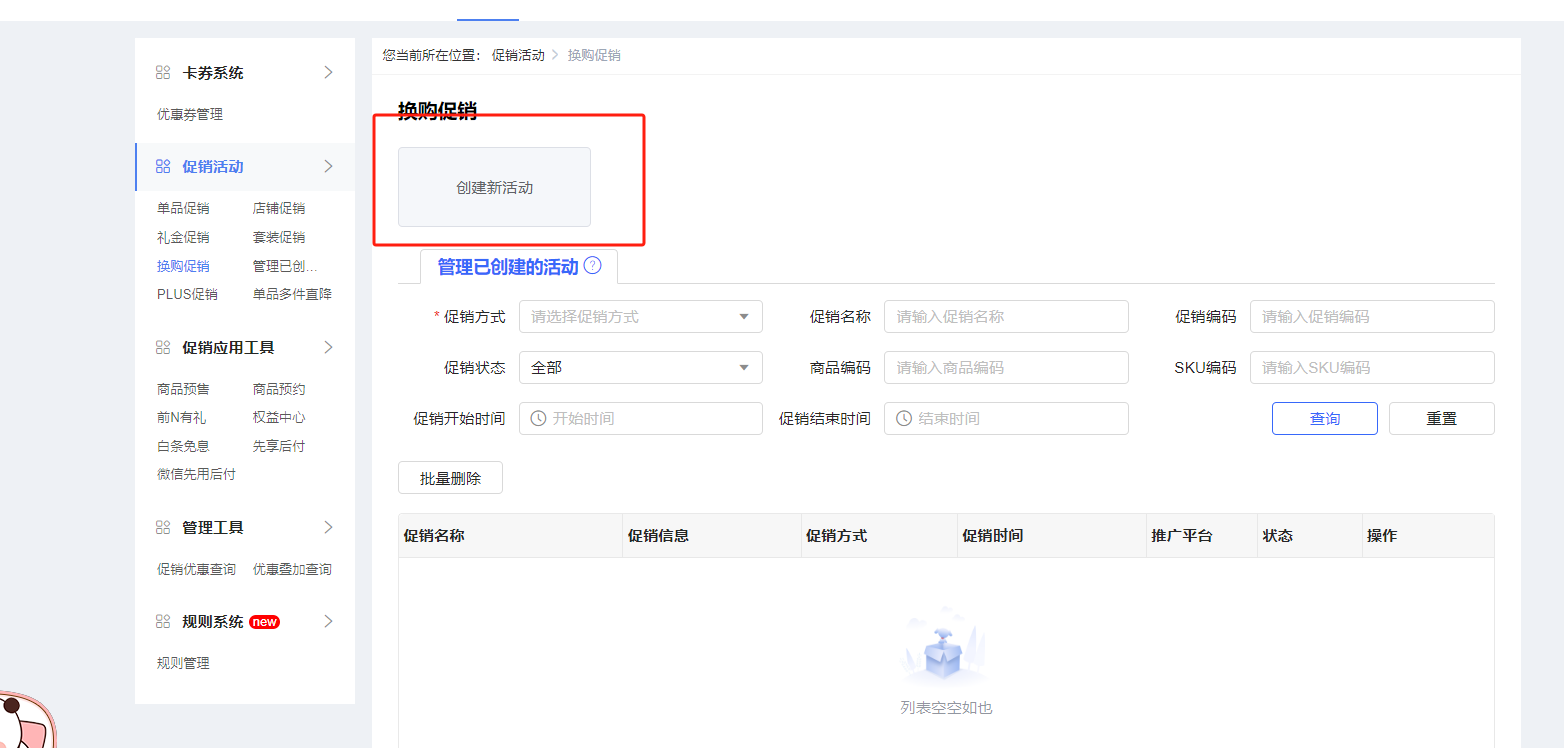Click the 批量删除 button
1564x748 pixels.
[x=450, y=478]
